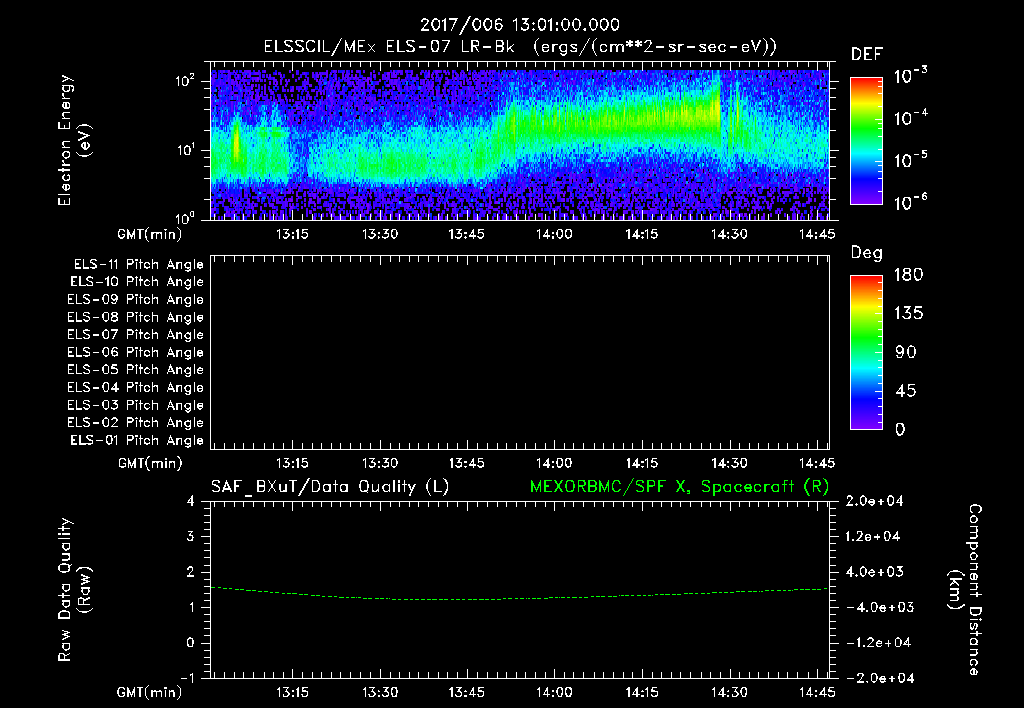Select the ELS-05 Pitch Angle row label
Viewport: 1024px width, 708px height.
coord(136,370)
